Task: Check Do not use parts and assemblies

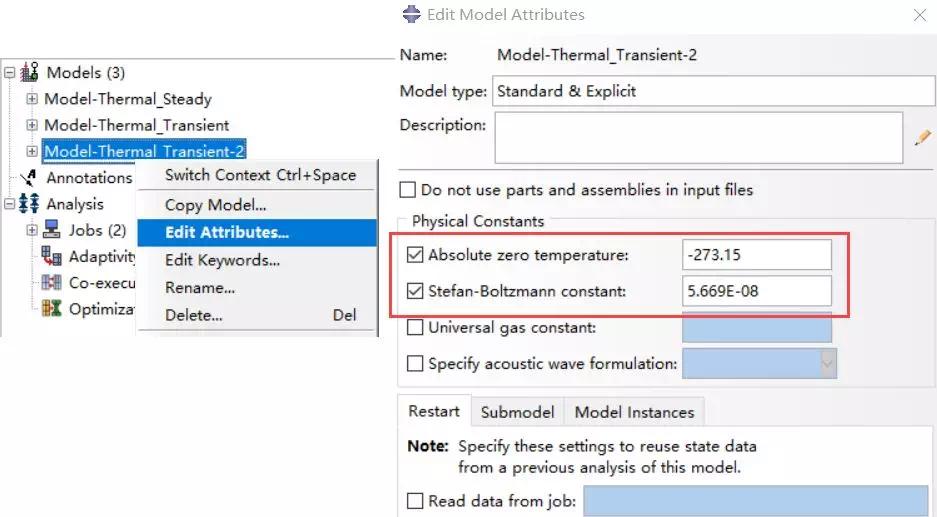Action: pos(408,190)
